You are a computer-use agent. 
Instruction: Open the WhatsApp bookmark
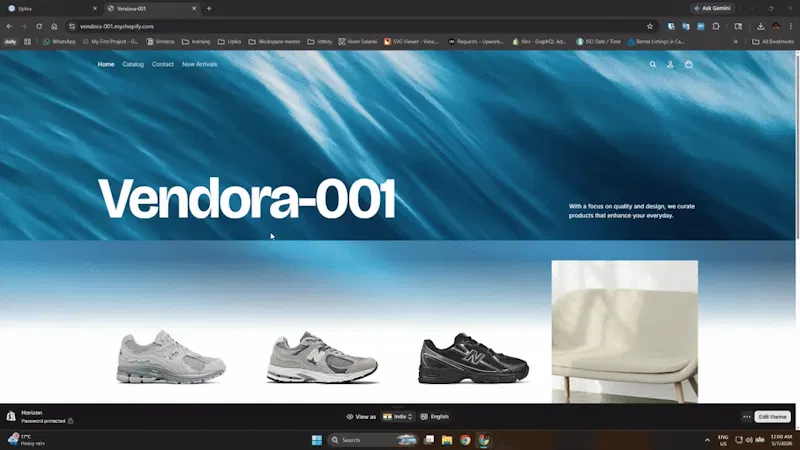point(59,42)
